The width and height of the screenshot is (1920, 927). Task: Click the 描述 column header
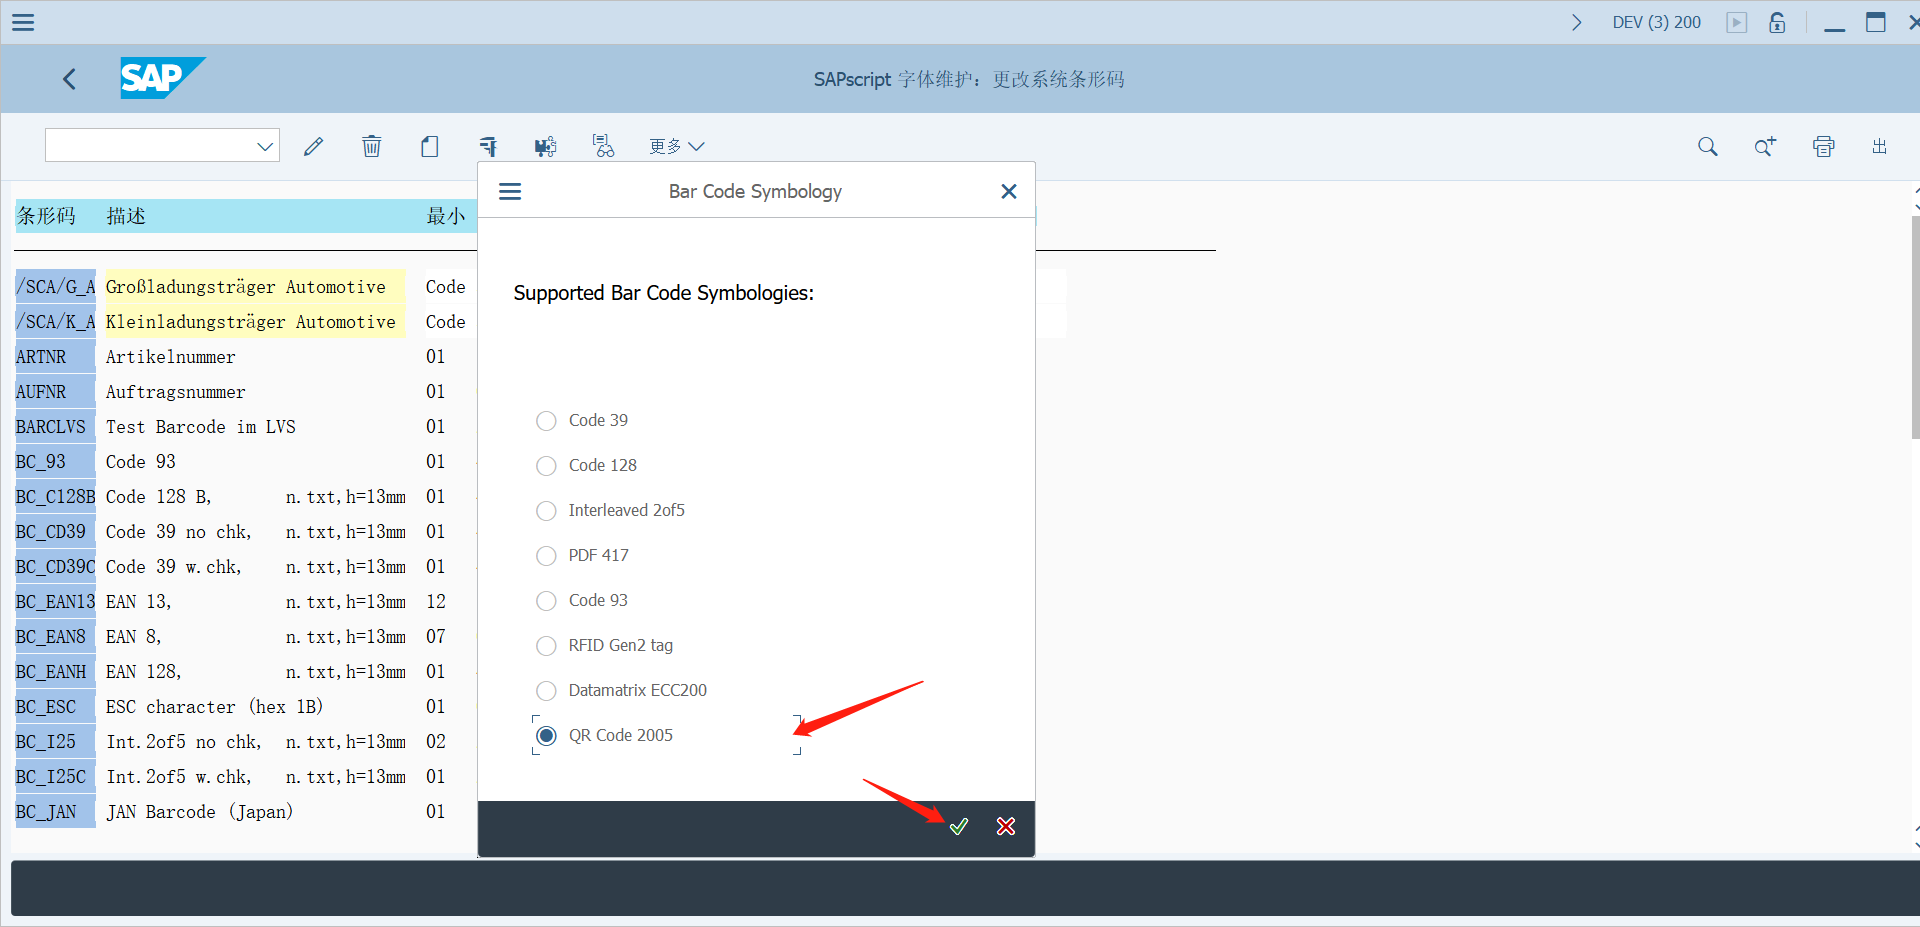point(126,216)
